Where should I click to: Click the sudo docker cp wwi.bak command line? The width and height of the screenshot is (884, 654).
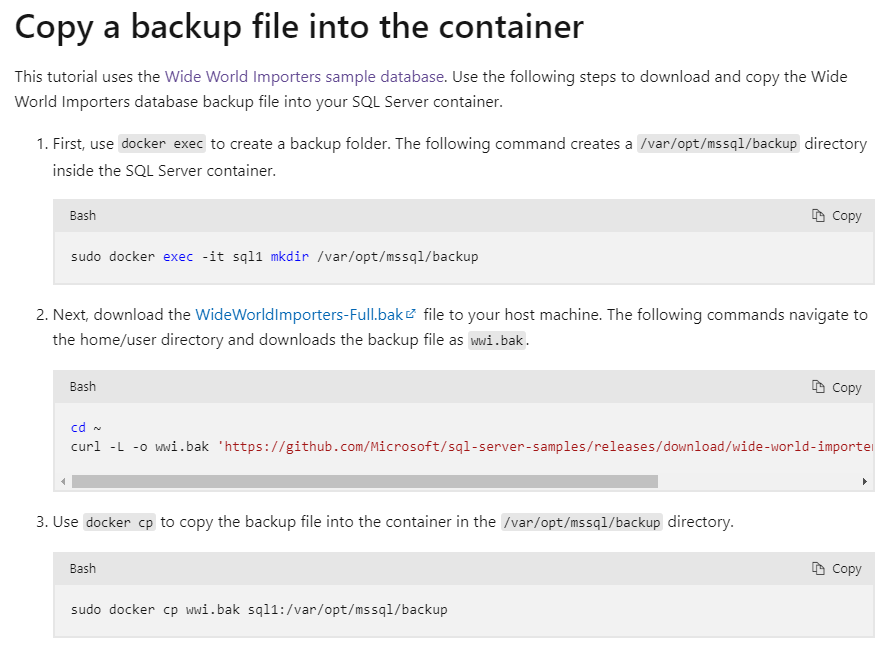coord(259,609)
